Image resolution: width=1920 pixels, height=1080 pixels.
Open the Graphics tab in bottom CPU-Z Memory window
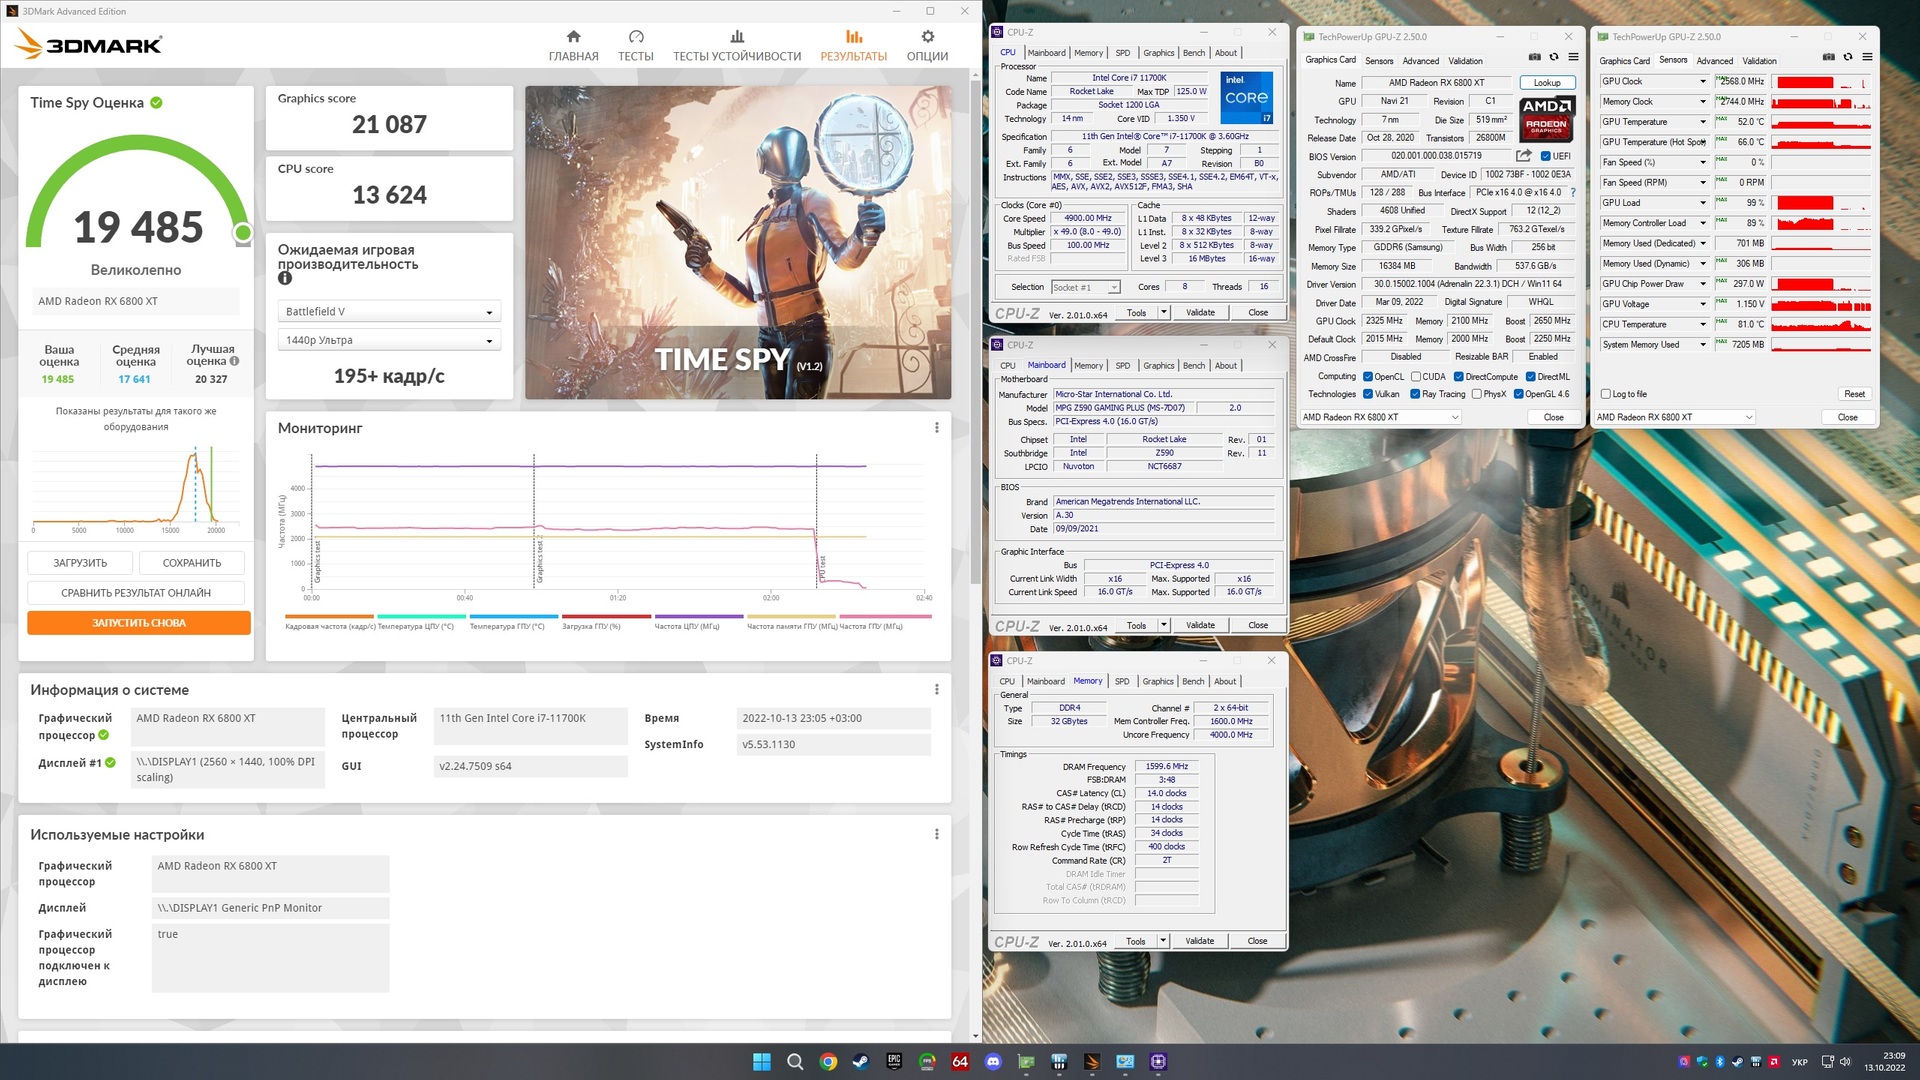[1158, 681]
